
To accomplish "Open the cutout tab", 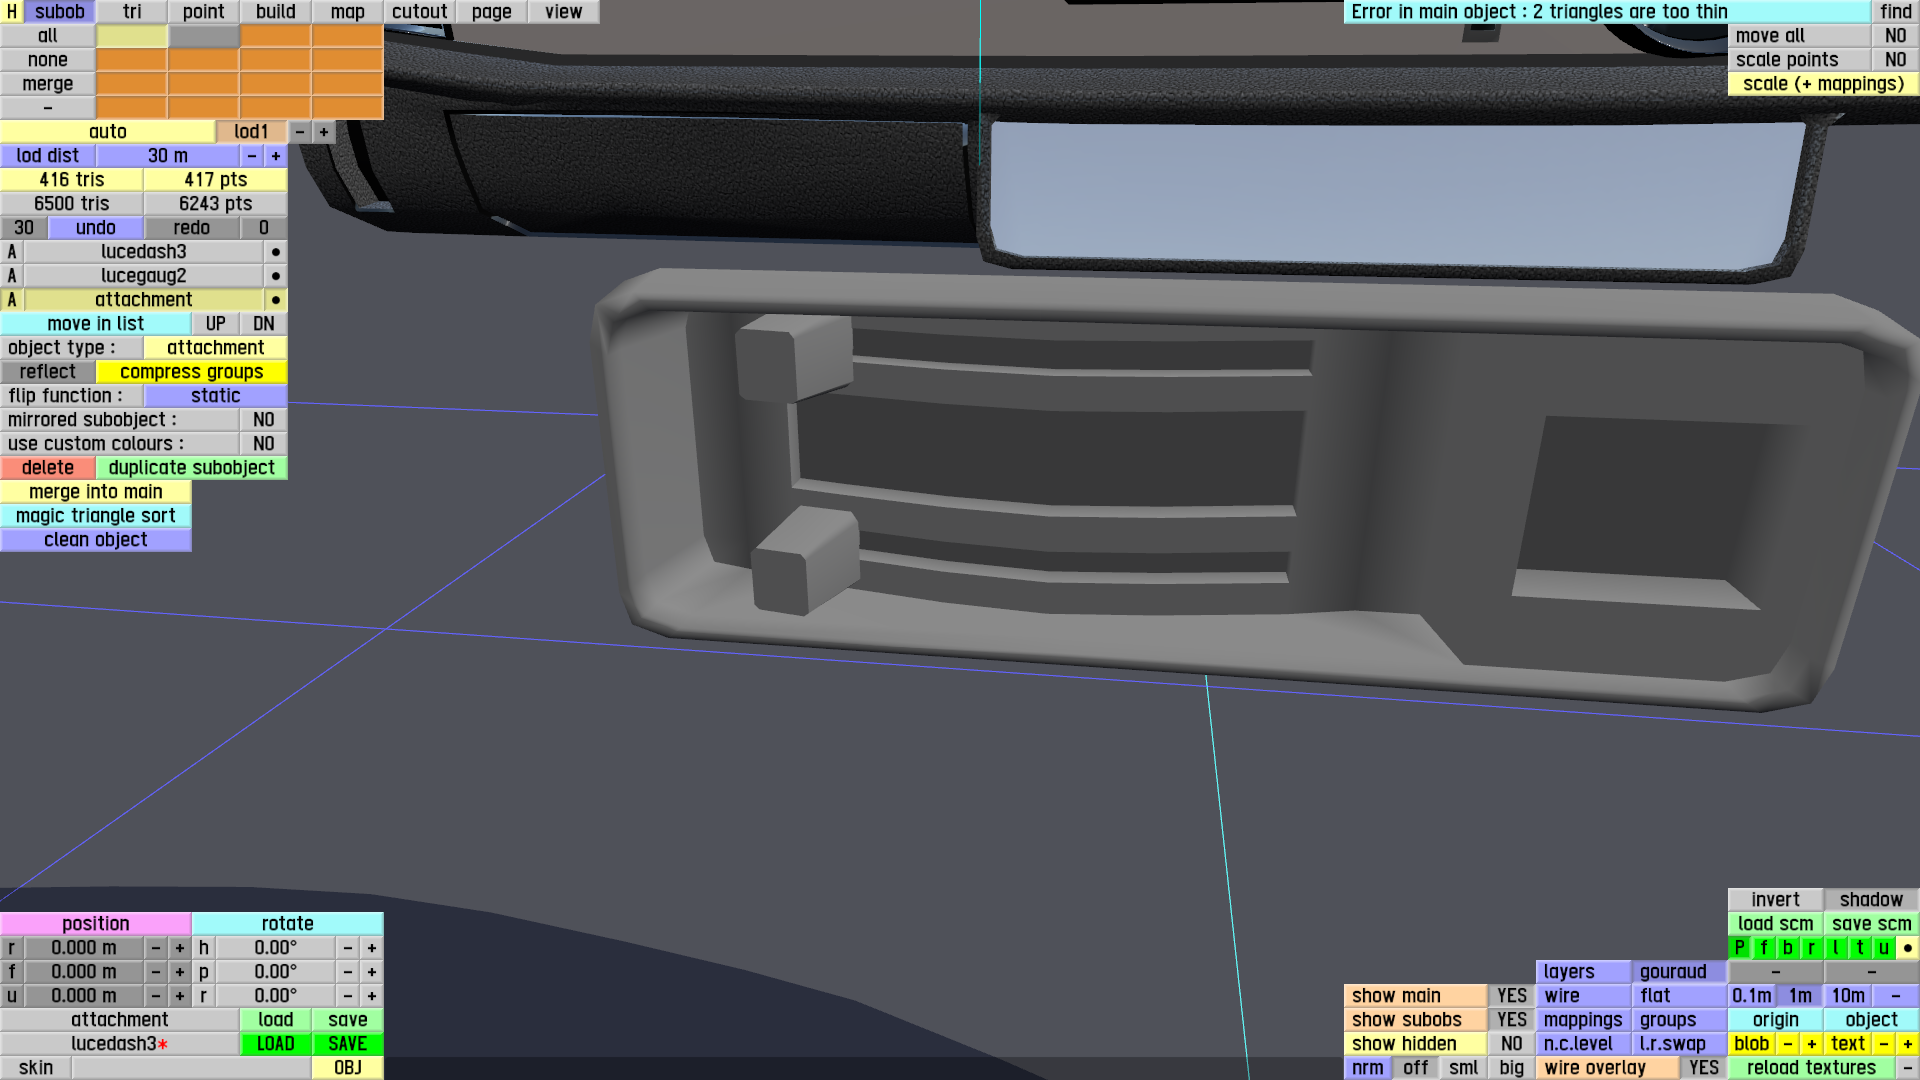I will tap(419, 12).
